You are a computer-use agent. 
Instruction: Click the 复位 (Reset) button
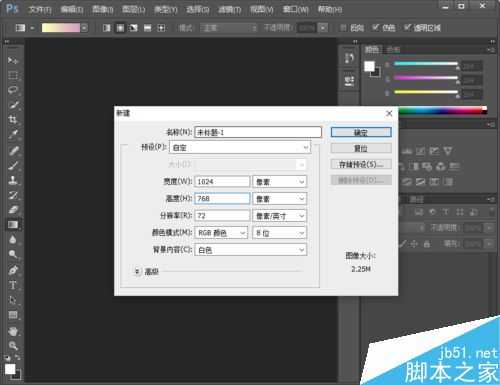(x=361, y=148)
